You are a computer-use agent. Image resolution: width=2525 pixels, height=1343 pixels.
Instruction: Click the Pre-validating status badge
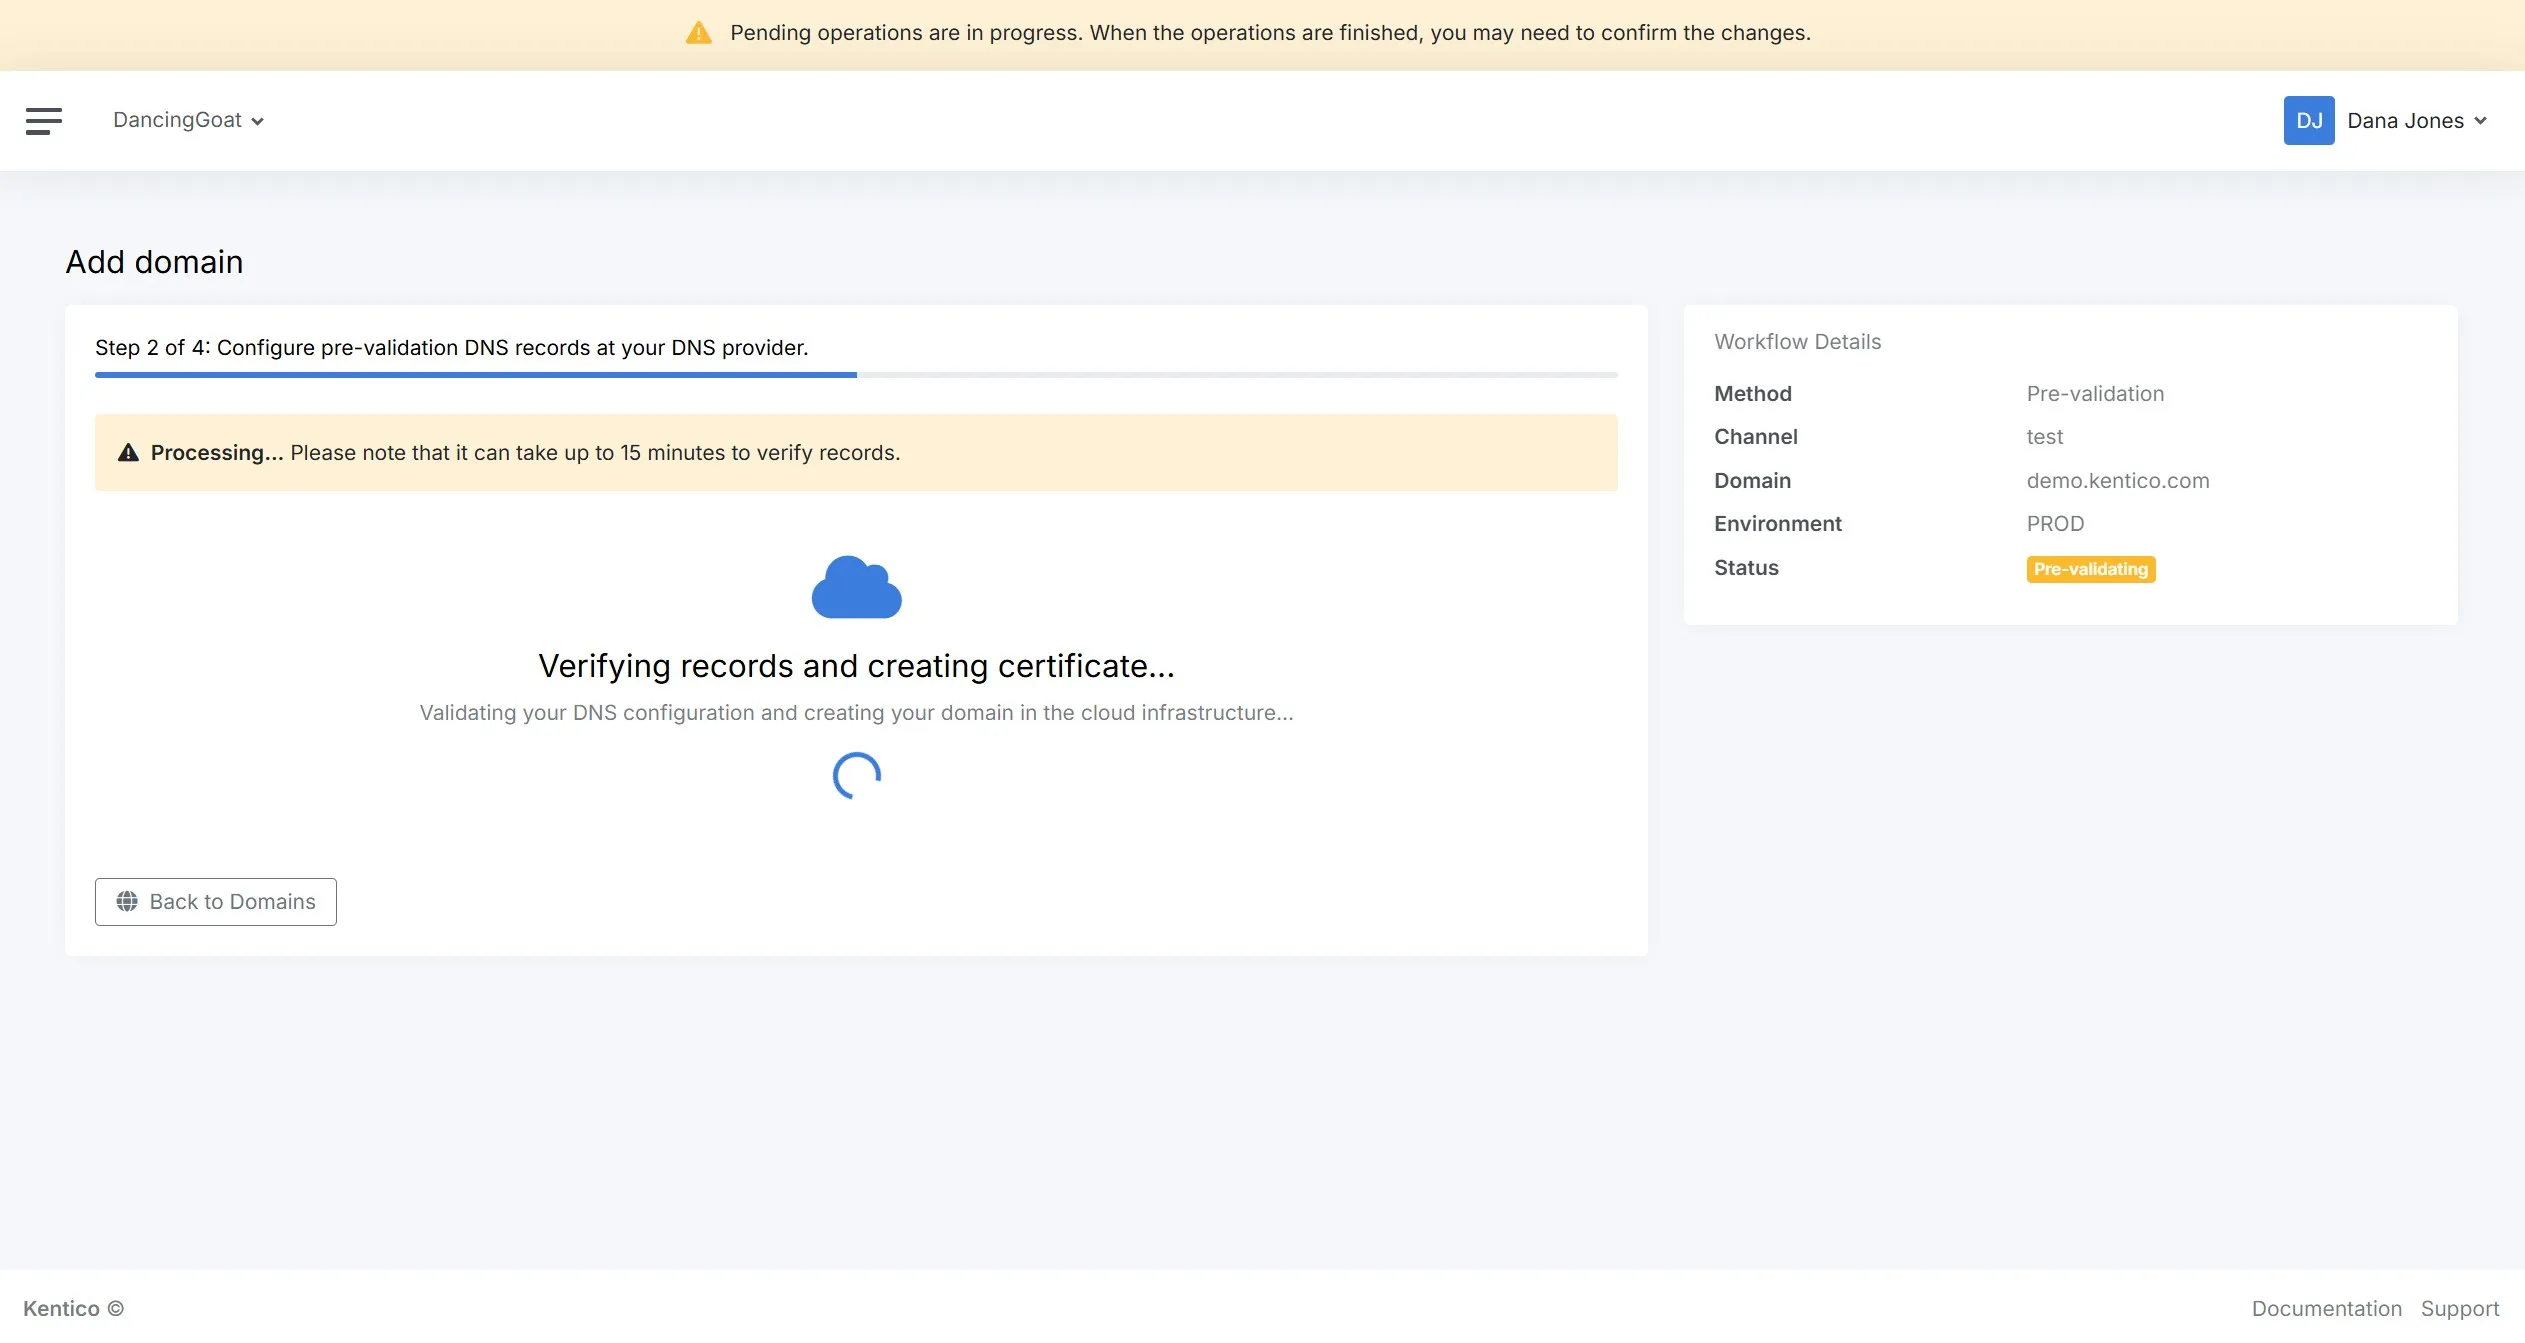tap(2090, 569)
